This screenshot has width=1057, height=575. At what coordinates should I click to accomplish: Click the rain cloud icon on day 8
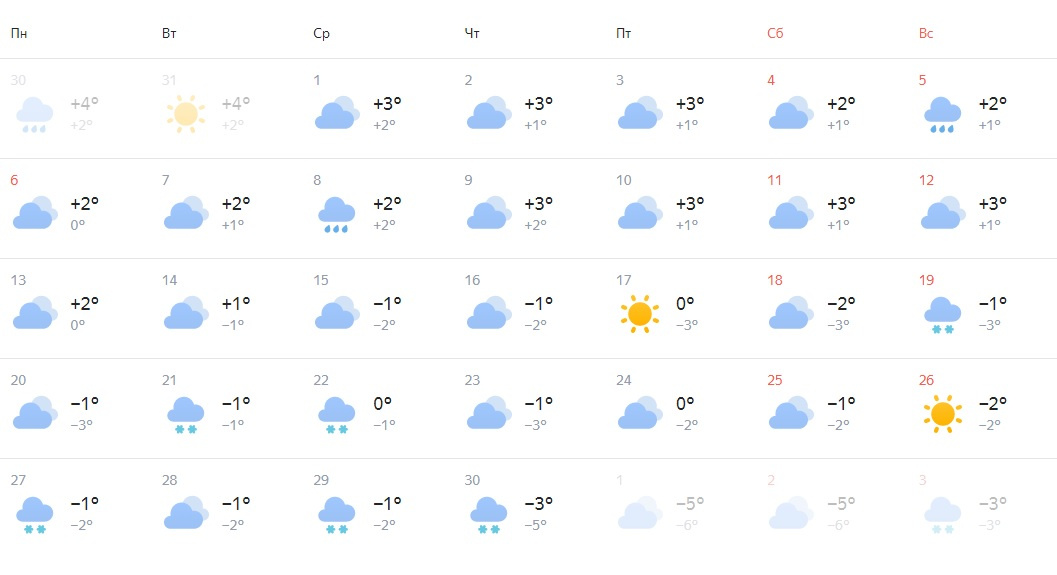(336, 214)
